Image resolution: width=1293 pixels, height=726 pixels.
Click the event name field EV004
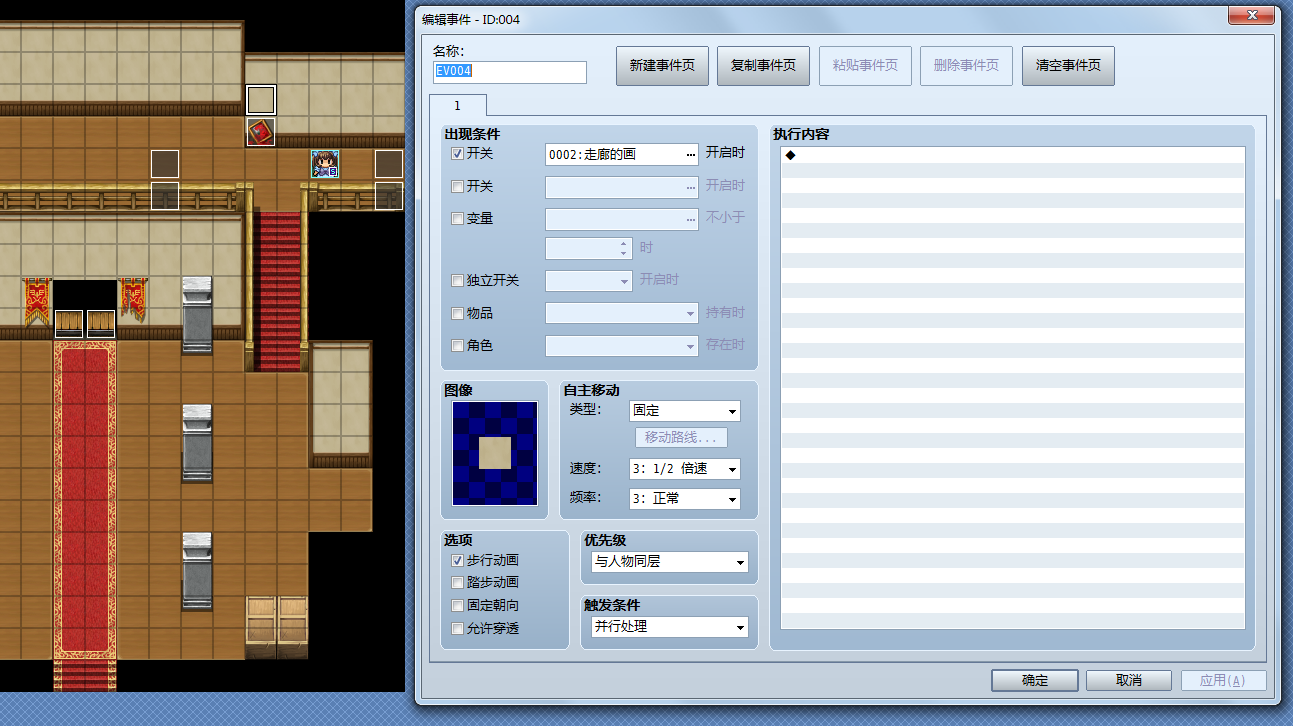coord(509,72)
